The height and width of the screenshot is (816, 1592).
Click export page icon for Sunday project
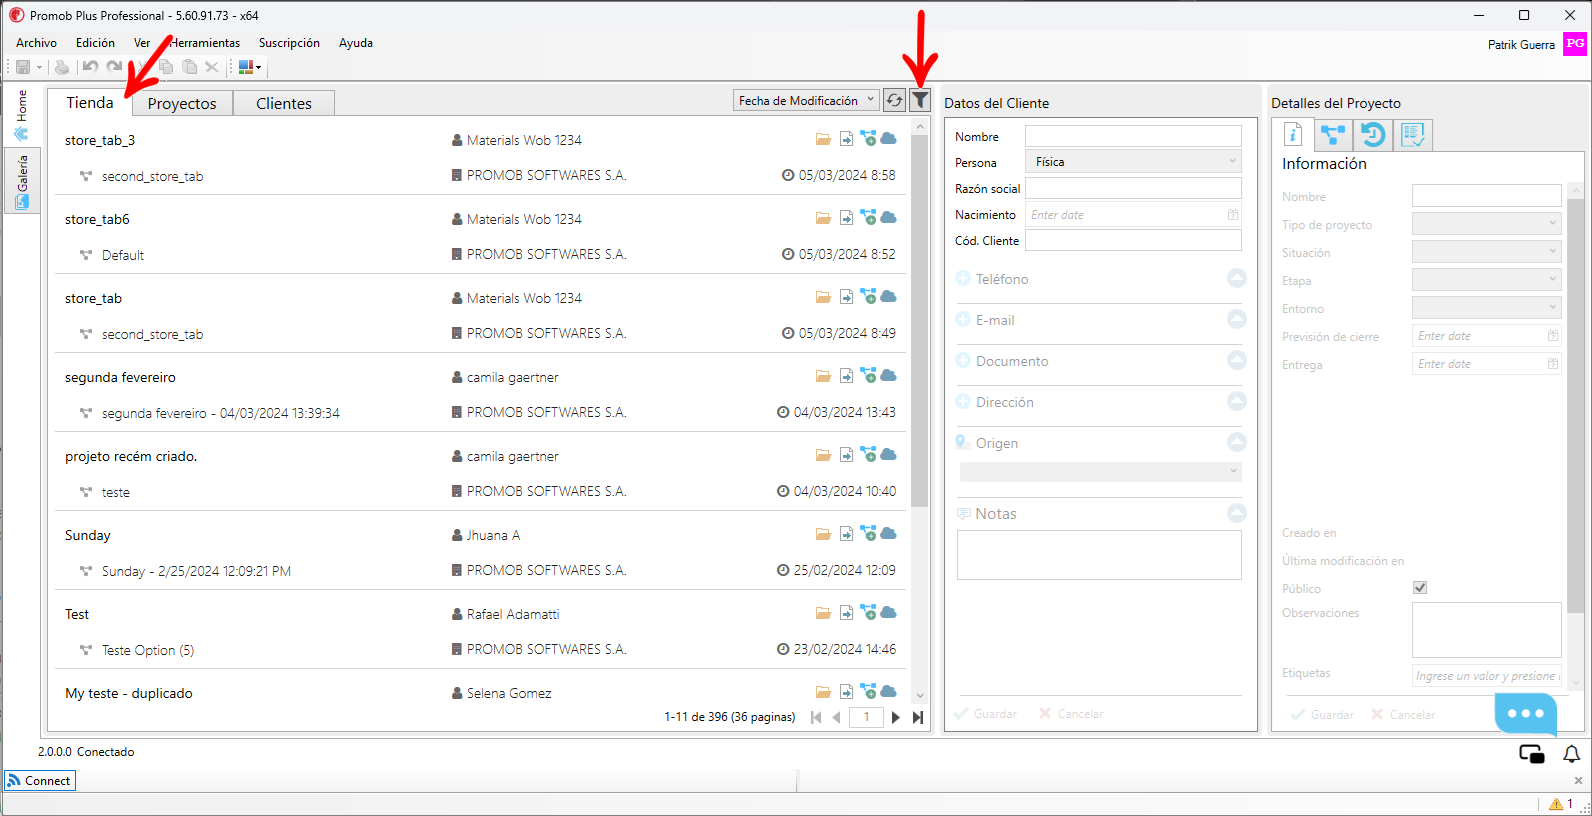tap(846, 534)
